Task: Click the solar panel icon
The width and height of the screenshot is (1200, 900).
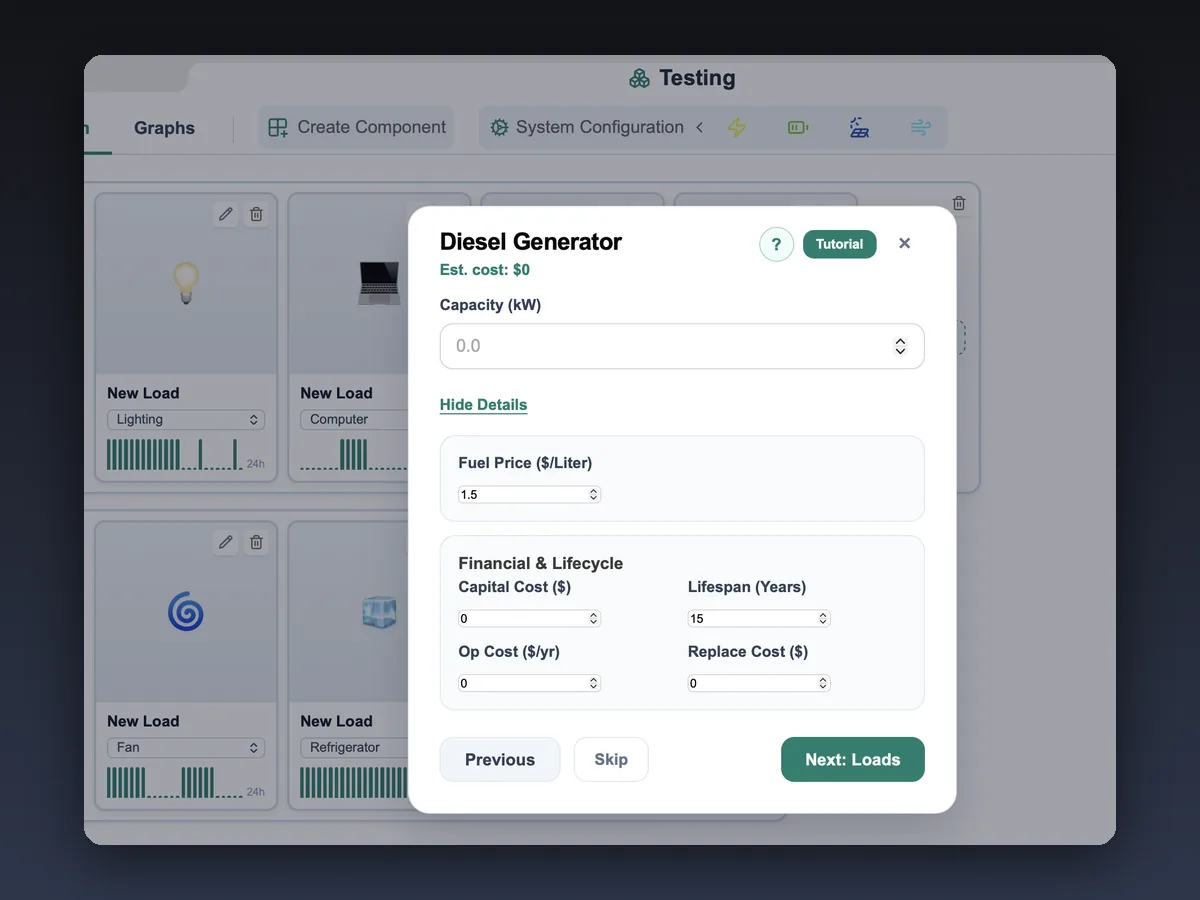Action: pyautogui.click(x=859, y=127)
